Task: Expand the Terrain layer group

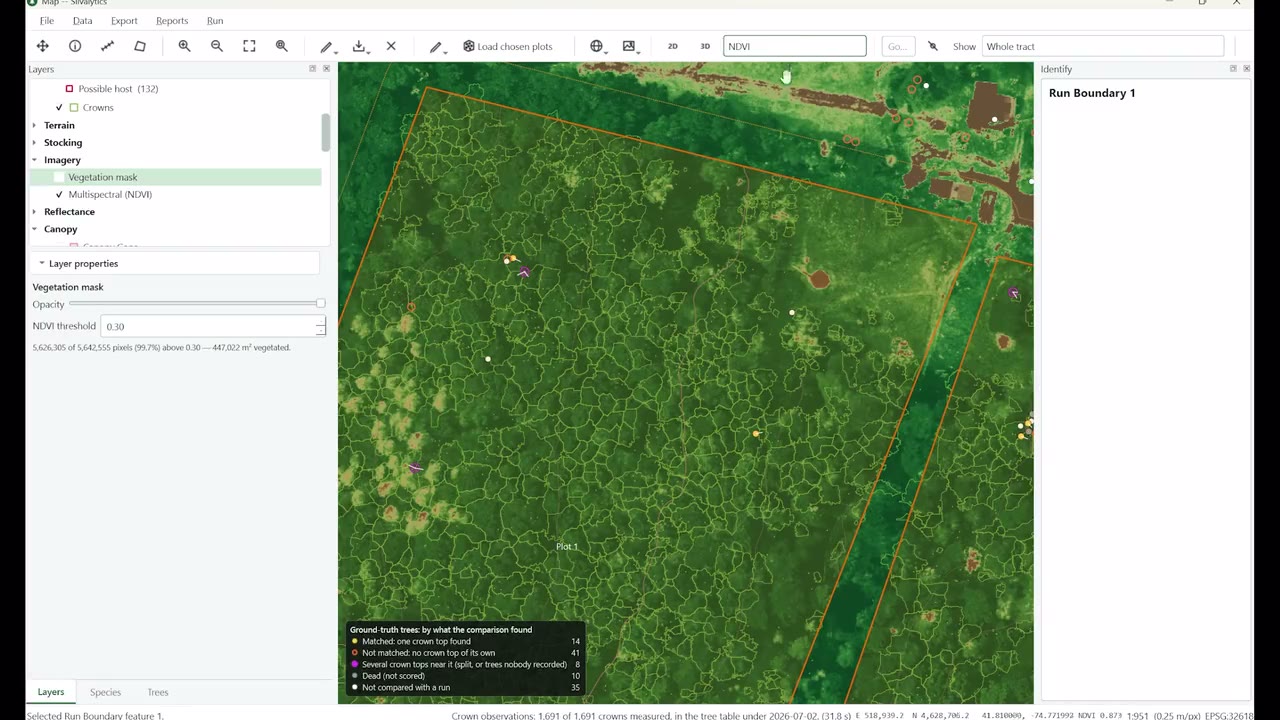Action: tap(35, 125)
